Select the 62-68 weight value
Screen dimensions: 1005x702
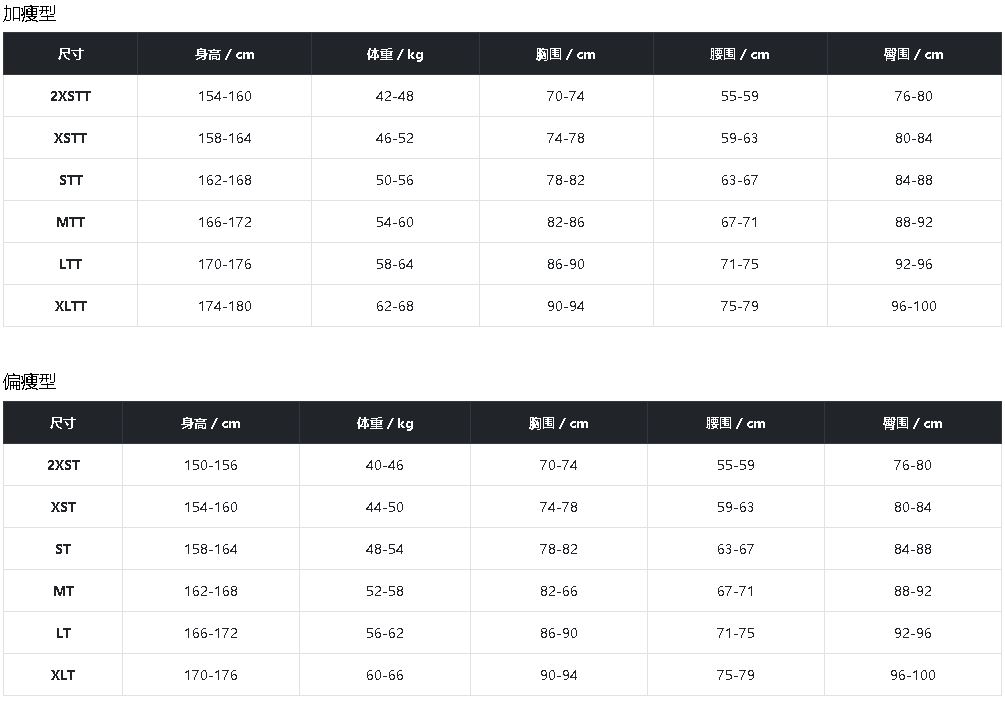(x=394, y=306)
